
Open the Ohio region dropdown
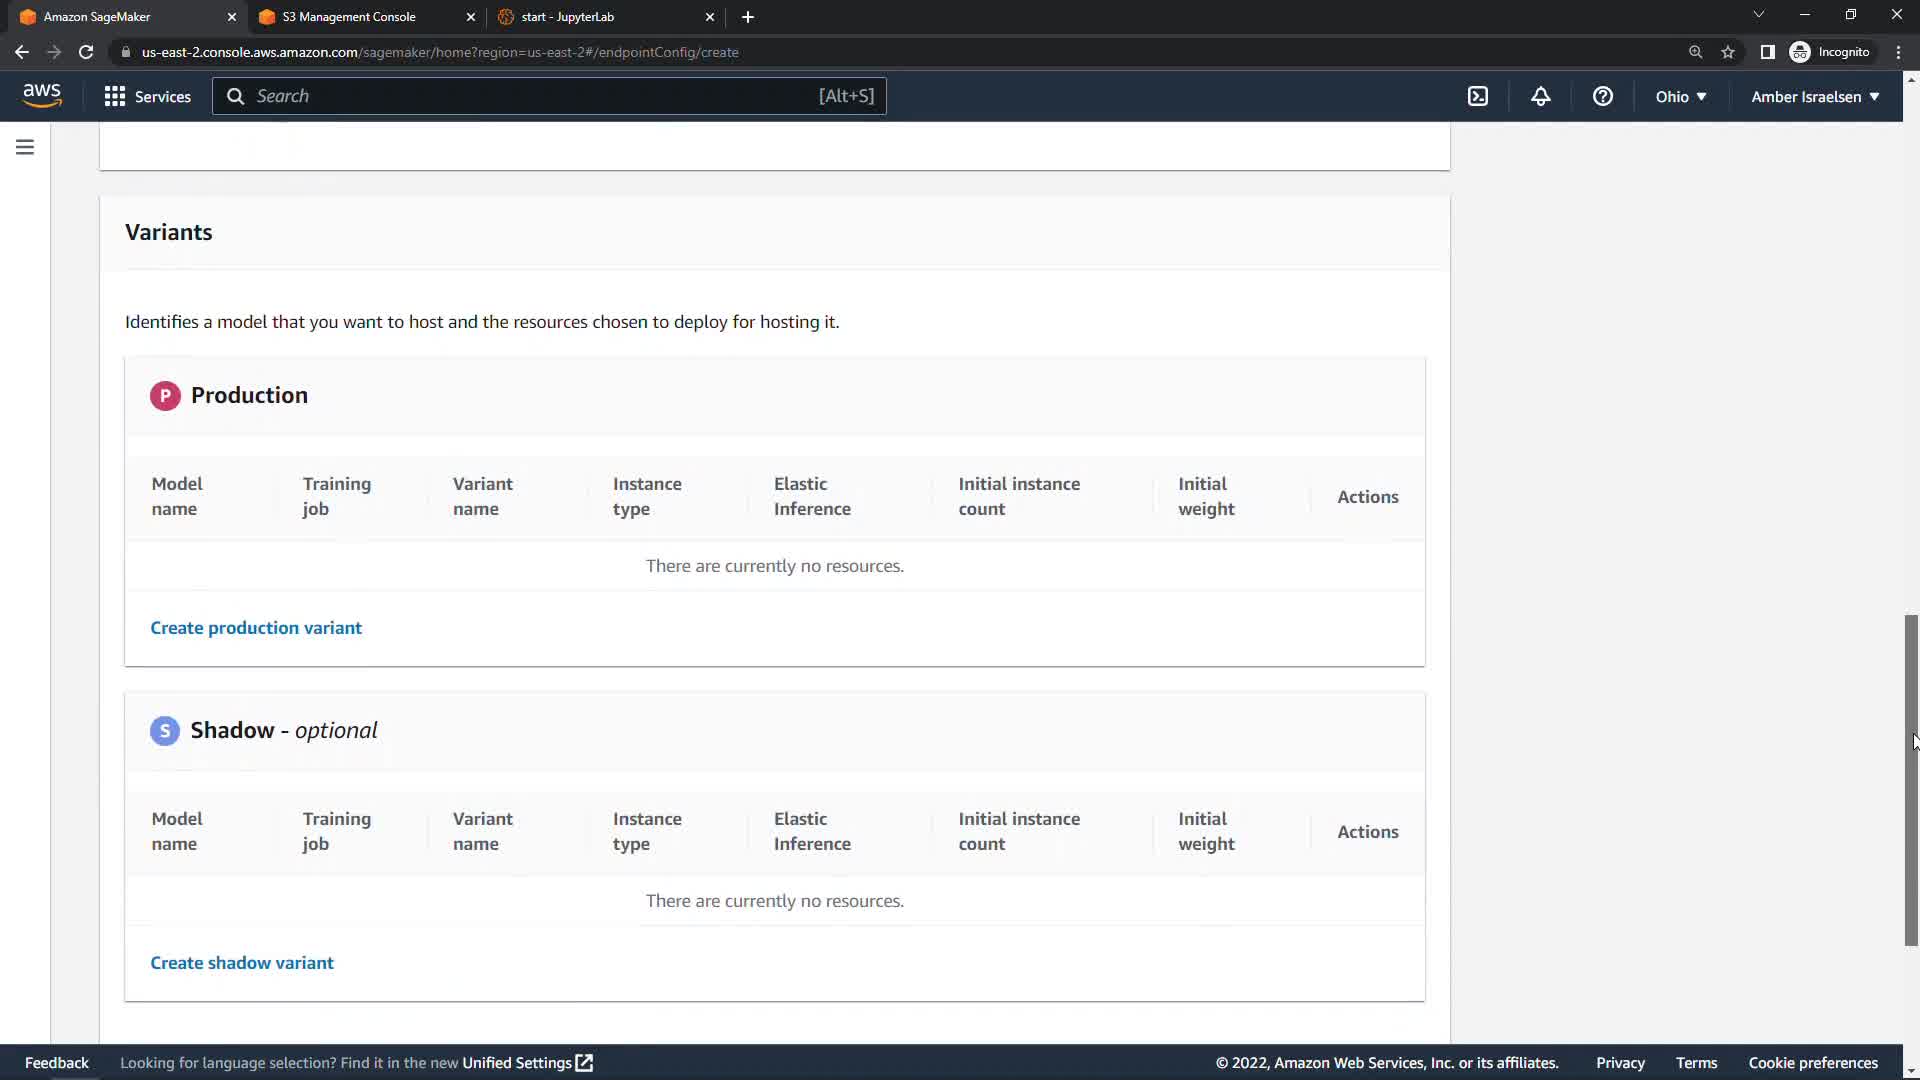click(x=1680, y=96)
